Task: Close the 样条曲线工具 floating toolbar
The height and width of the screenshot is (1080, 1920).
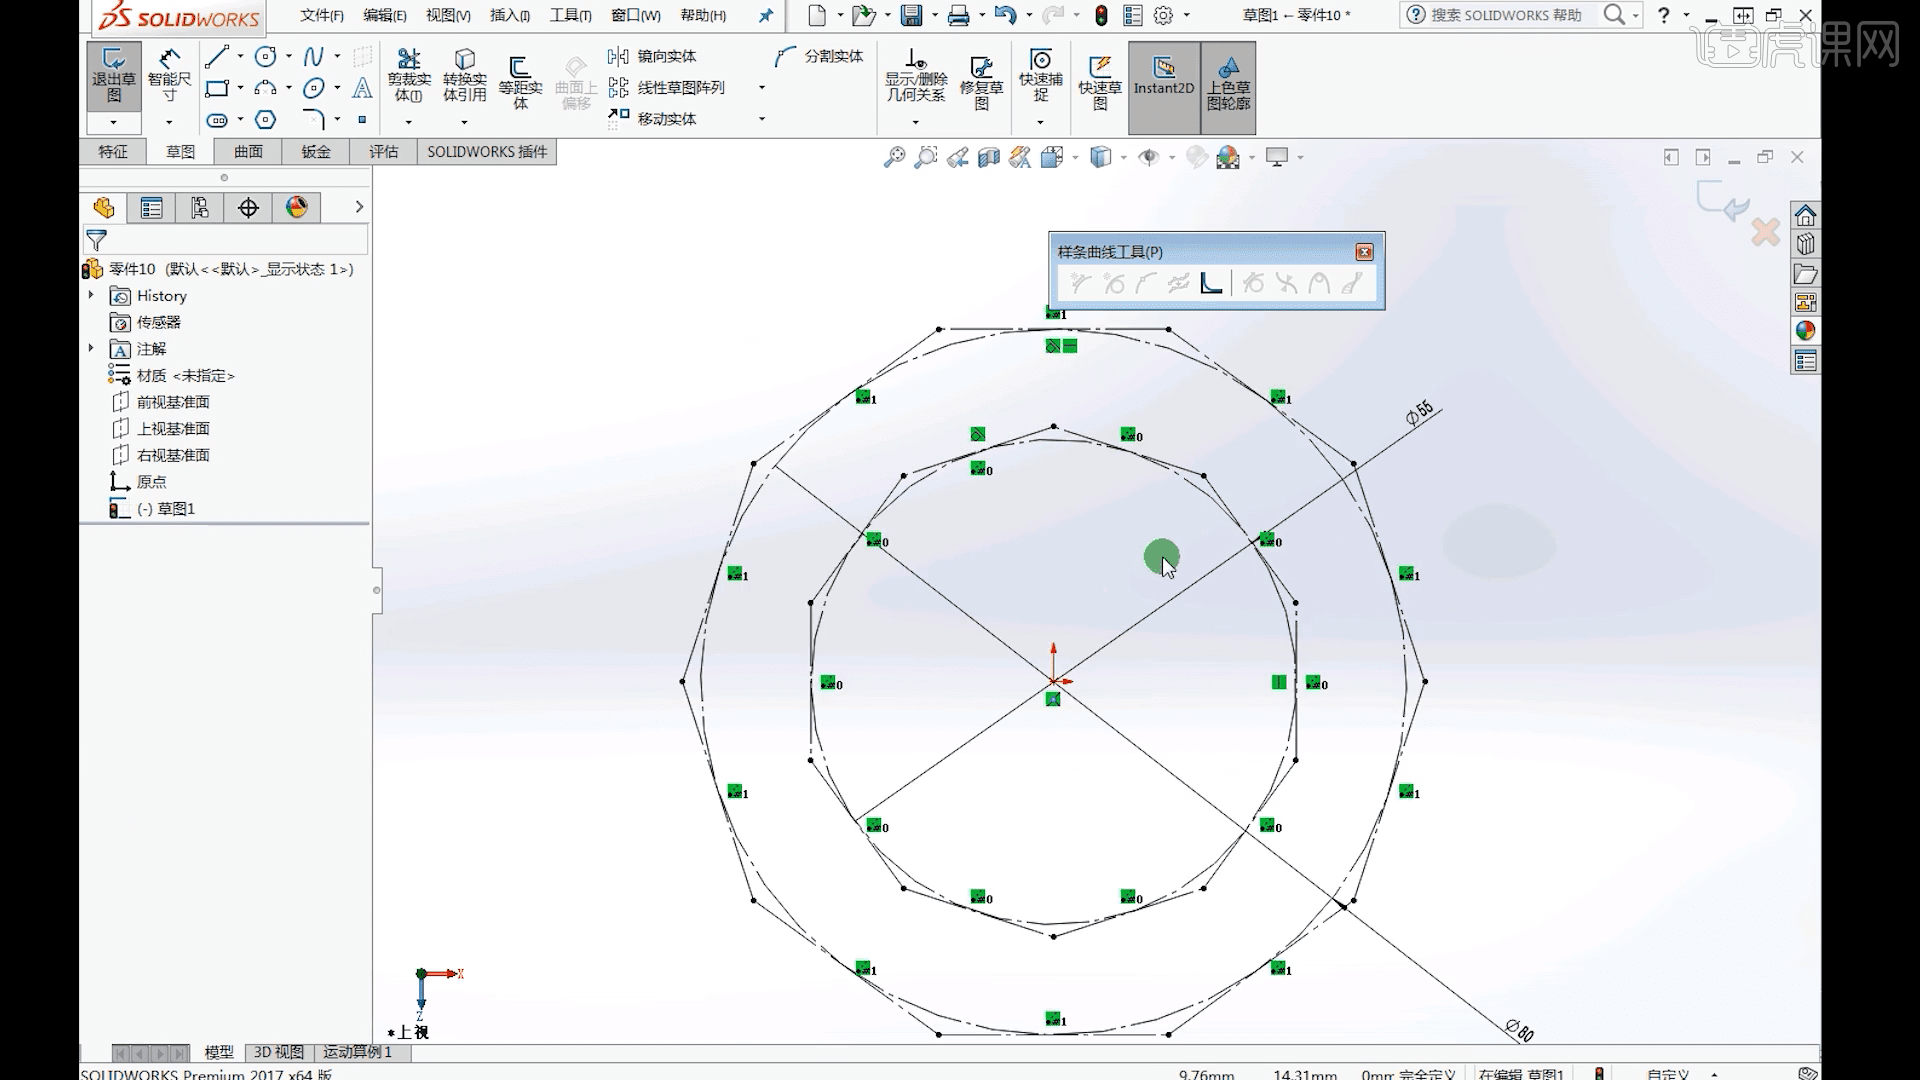Action: [1364, 252]
